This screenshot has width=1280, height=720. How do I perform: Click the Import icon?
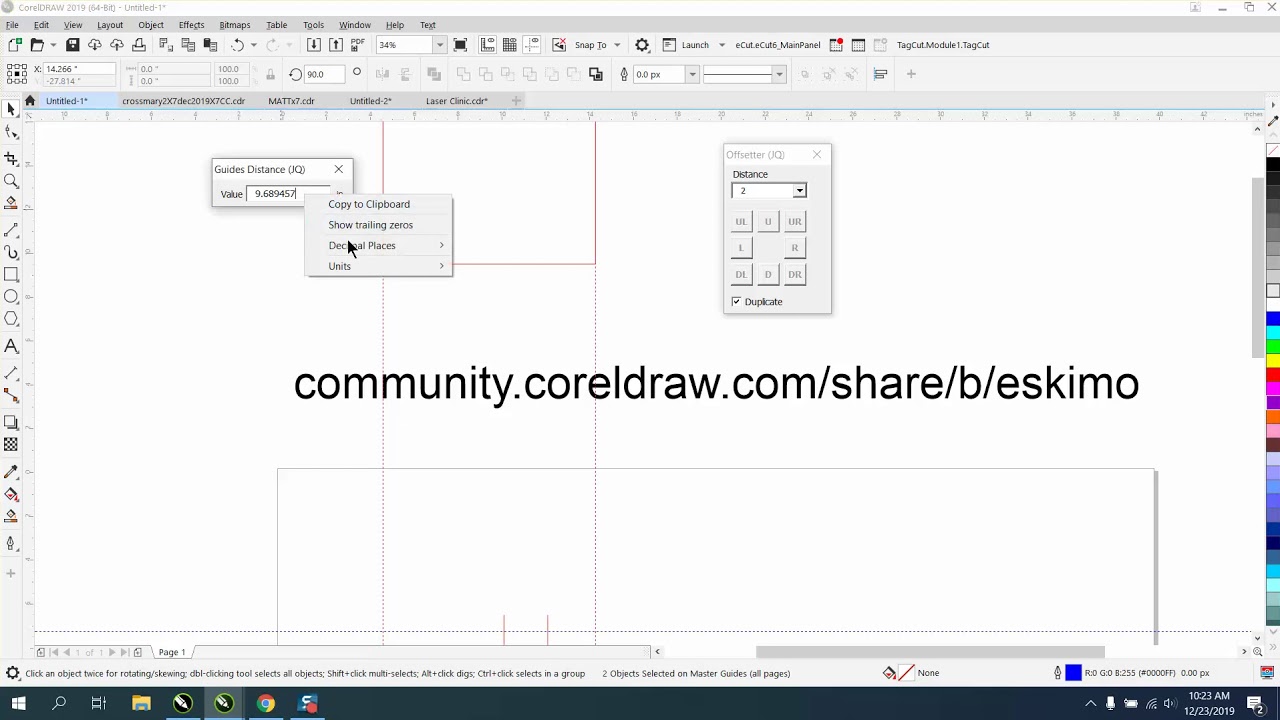coord(313,45)
